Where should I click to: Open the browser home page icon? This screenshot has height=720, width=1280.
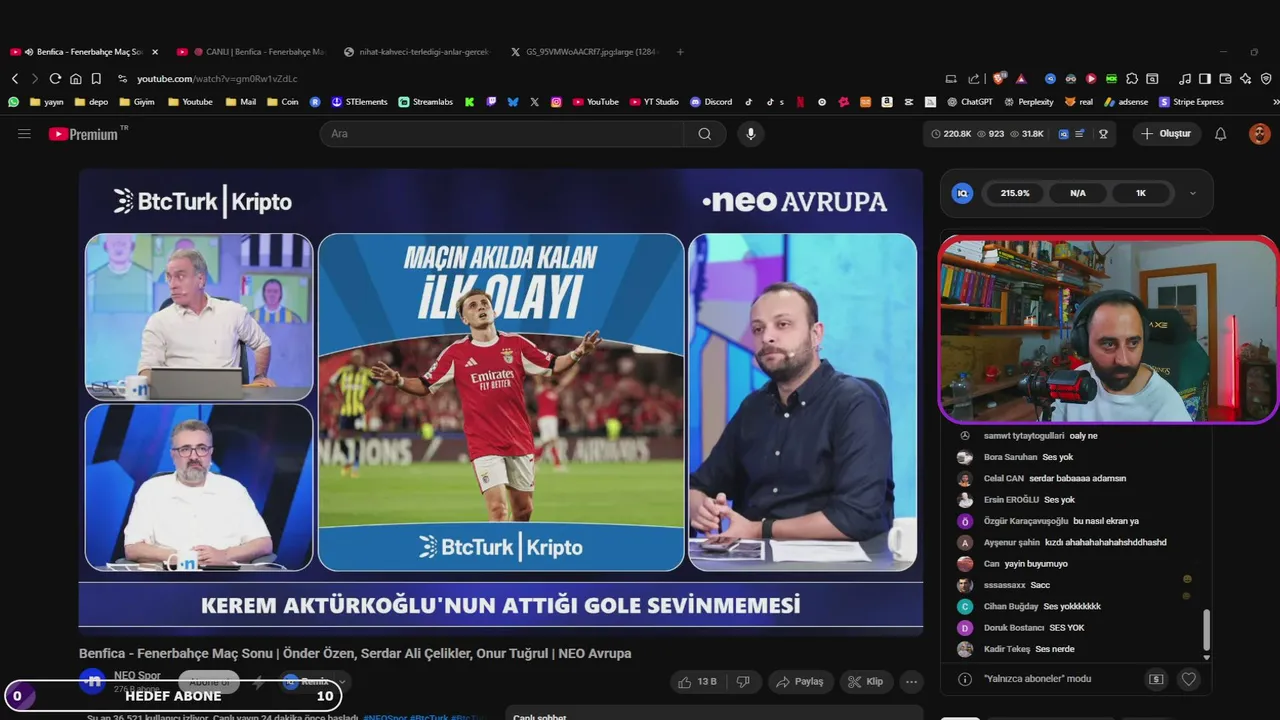76,79
